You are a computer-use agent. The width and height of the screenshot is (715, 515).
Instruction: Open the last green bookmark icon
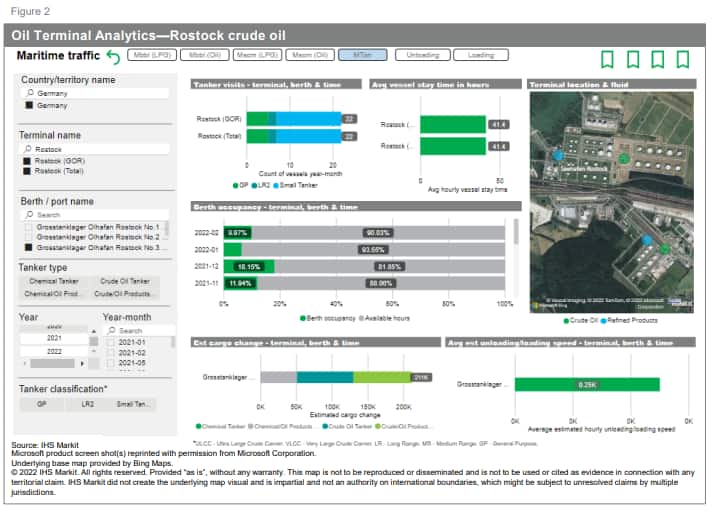682,60
